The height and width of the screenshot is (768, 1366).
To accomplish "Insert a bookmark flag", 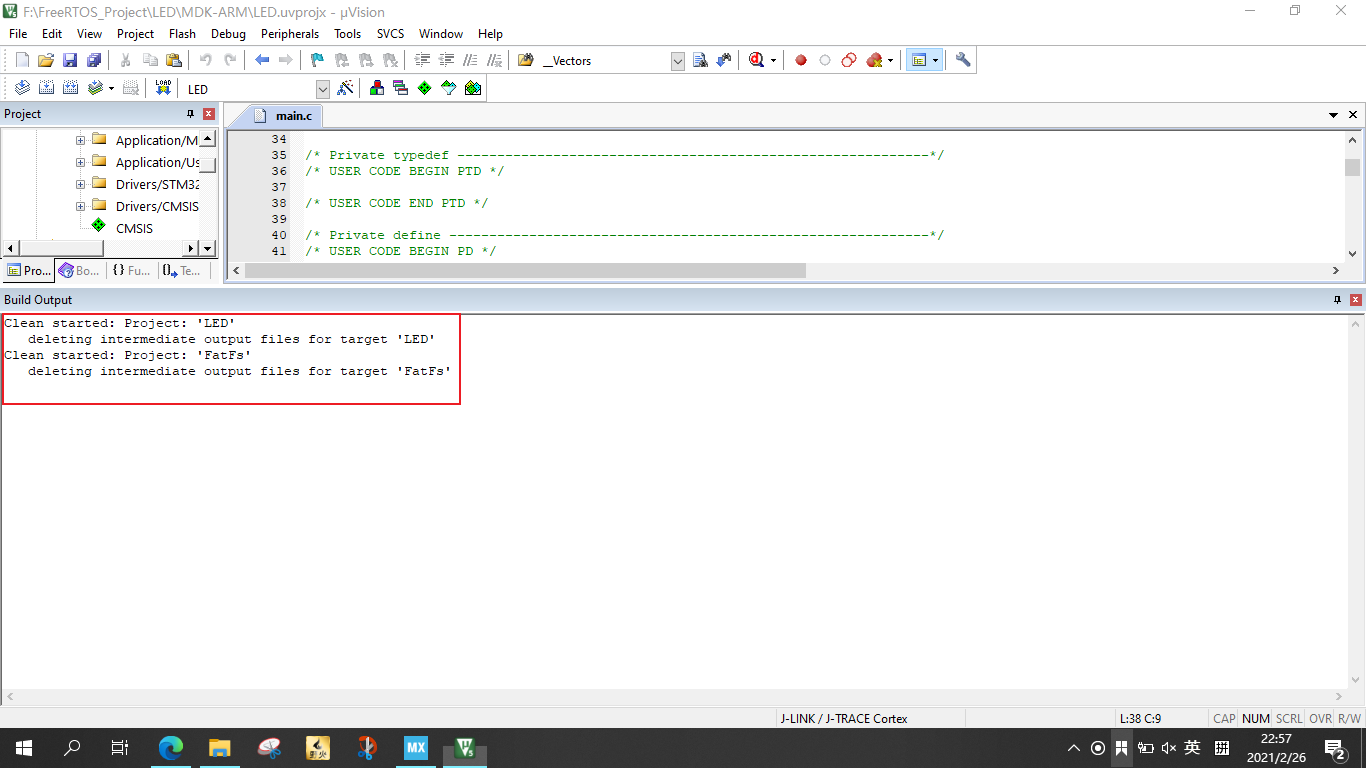I will 317,60.
